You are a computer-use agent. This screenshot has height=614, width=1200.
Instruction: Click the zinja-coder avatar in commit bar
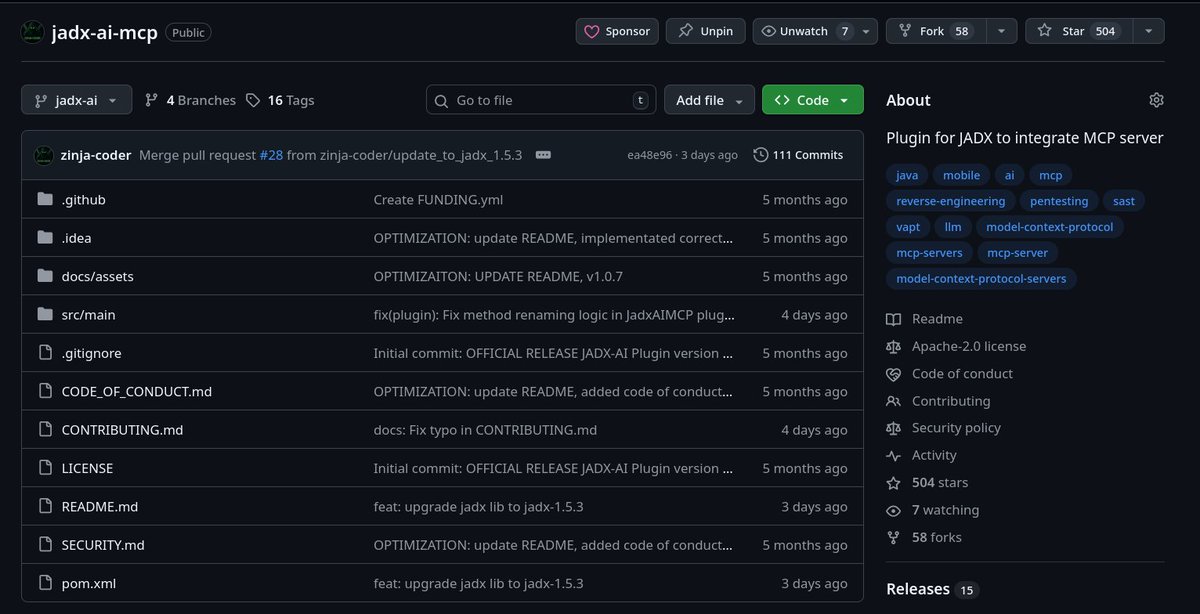click(x=43, y=155)
